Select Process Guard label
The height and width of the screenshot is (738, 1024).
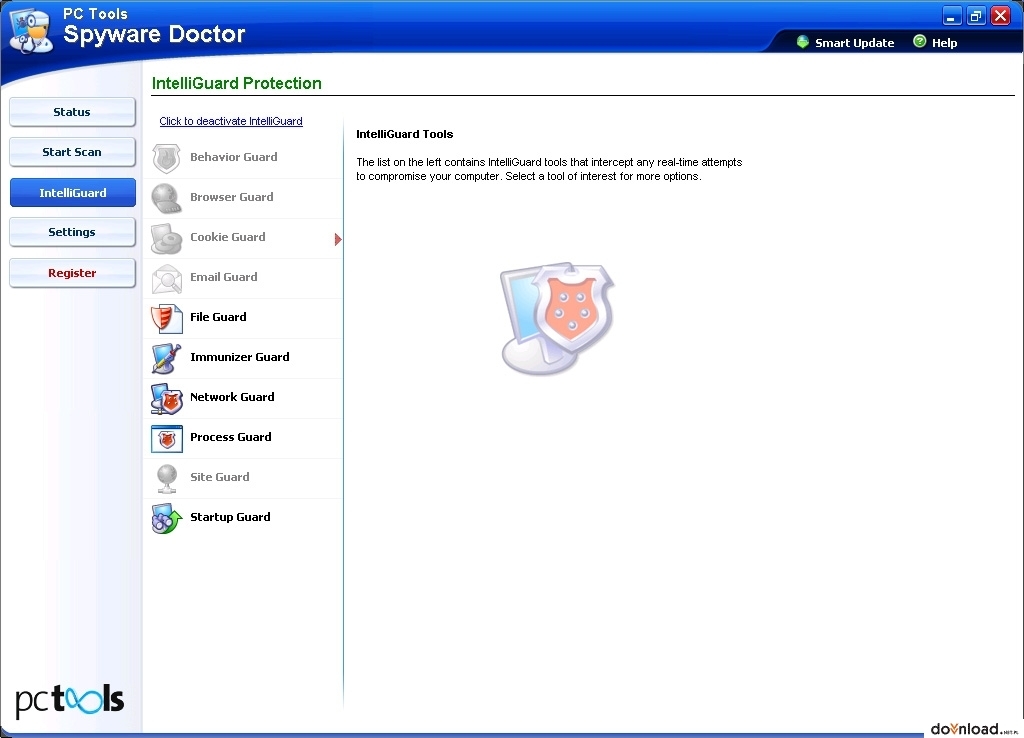231,437
